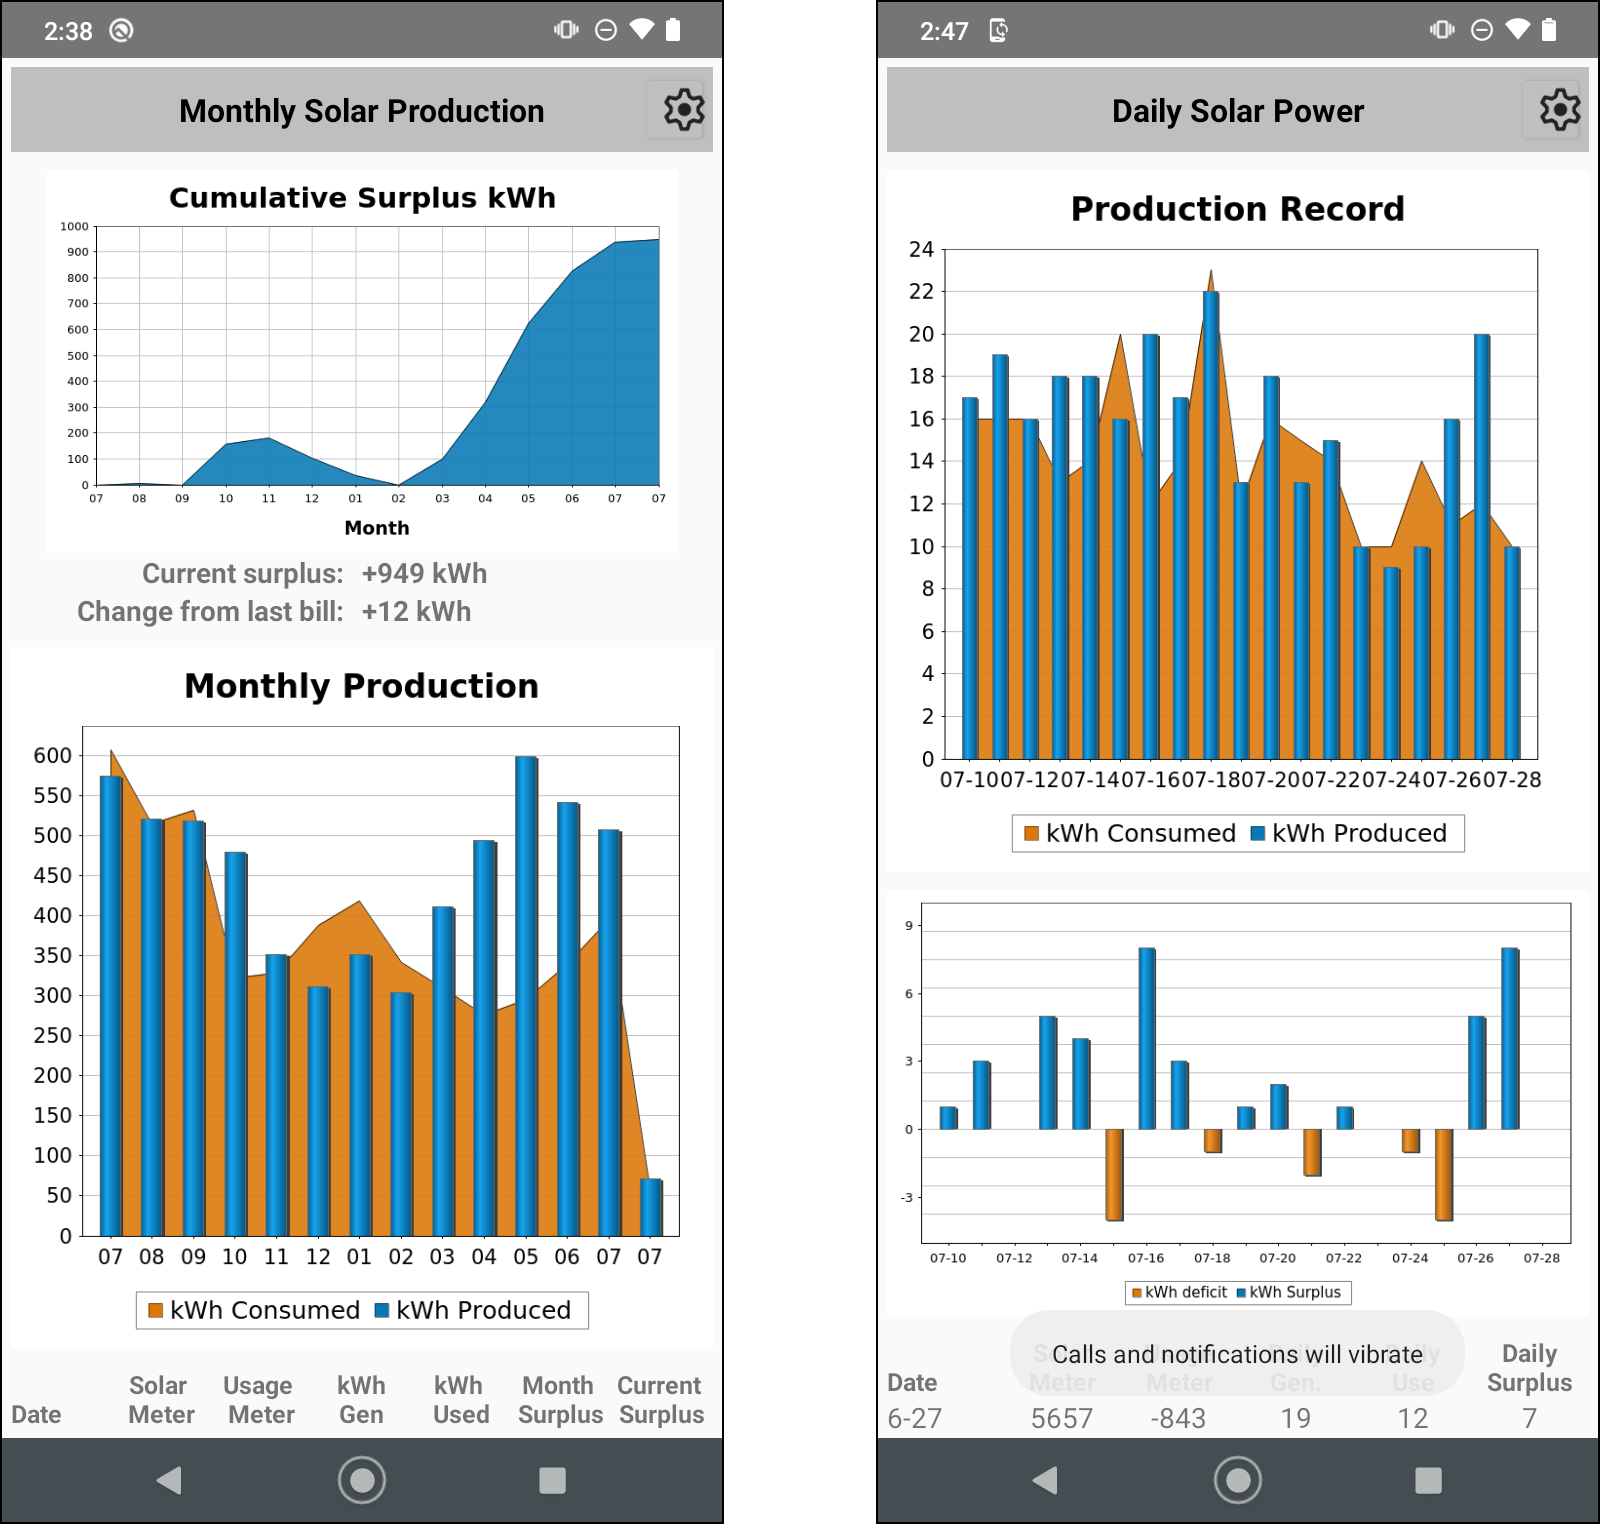Open settings gear on Daily Solar Power
1600x1524 pixels.
[1559, 110]
